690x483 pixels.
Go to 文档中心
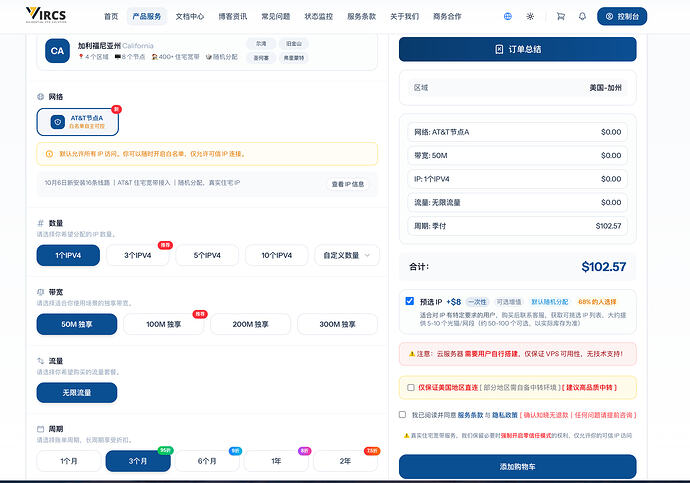point(190,16)
